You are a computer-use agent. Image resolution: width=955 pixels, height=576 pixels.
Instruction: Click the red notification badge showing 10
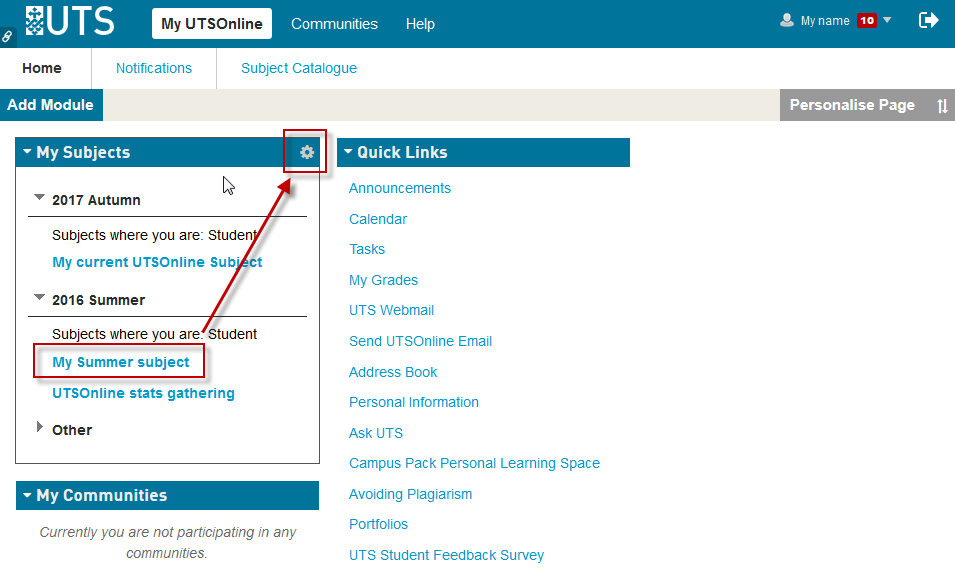pyautogui.click(x=866, y=21)
